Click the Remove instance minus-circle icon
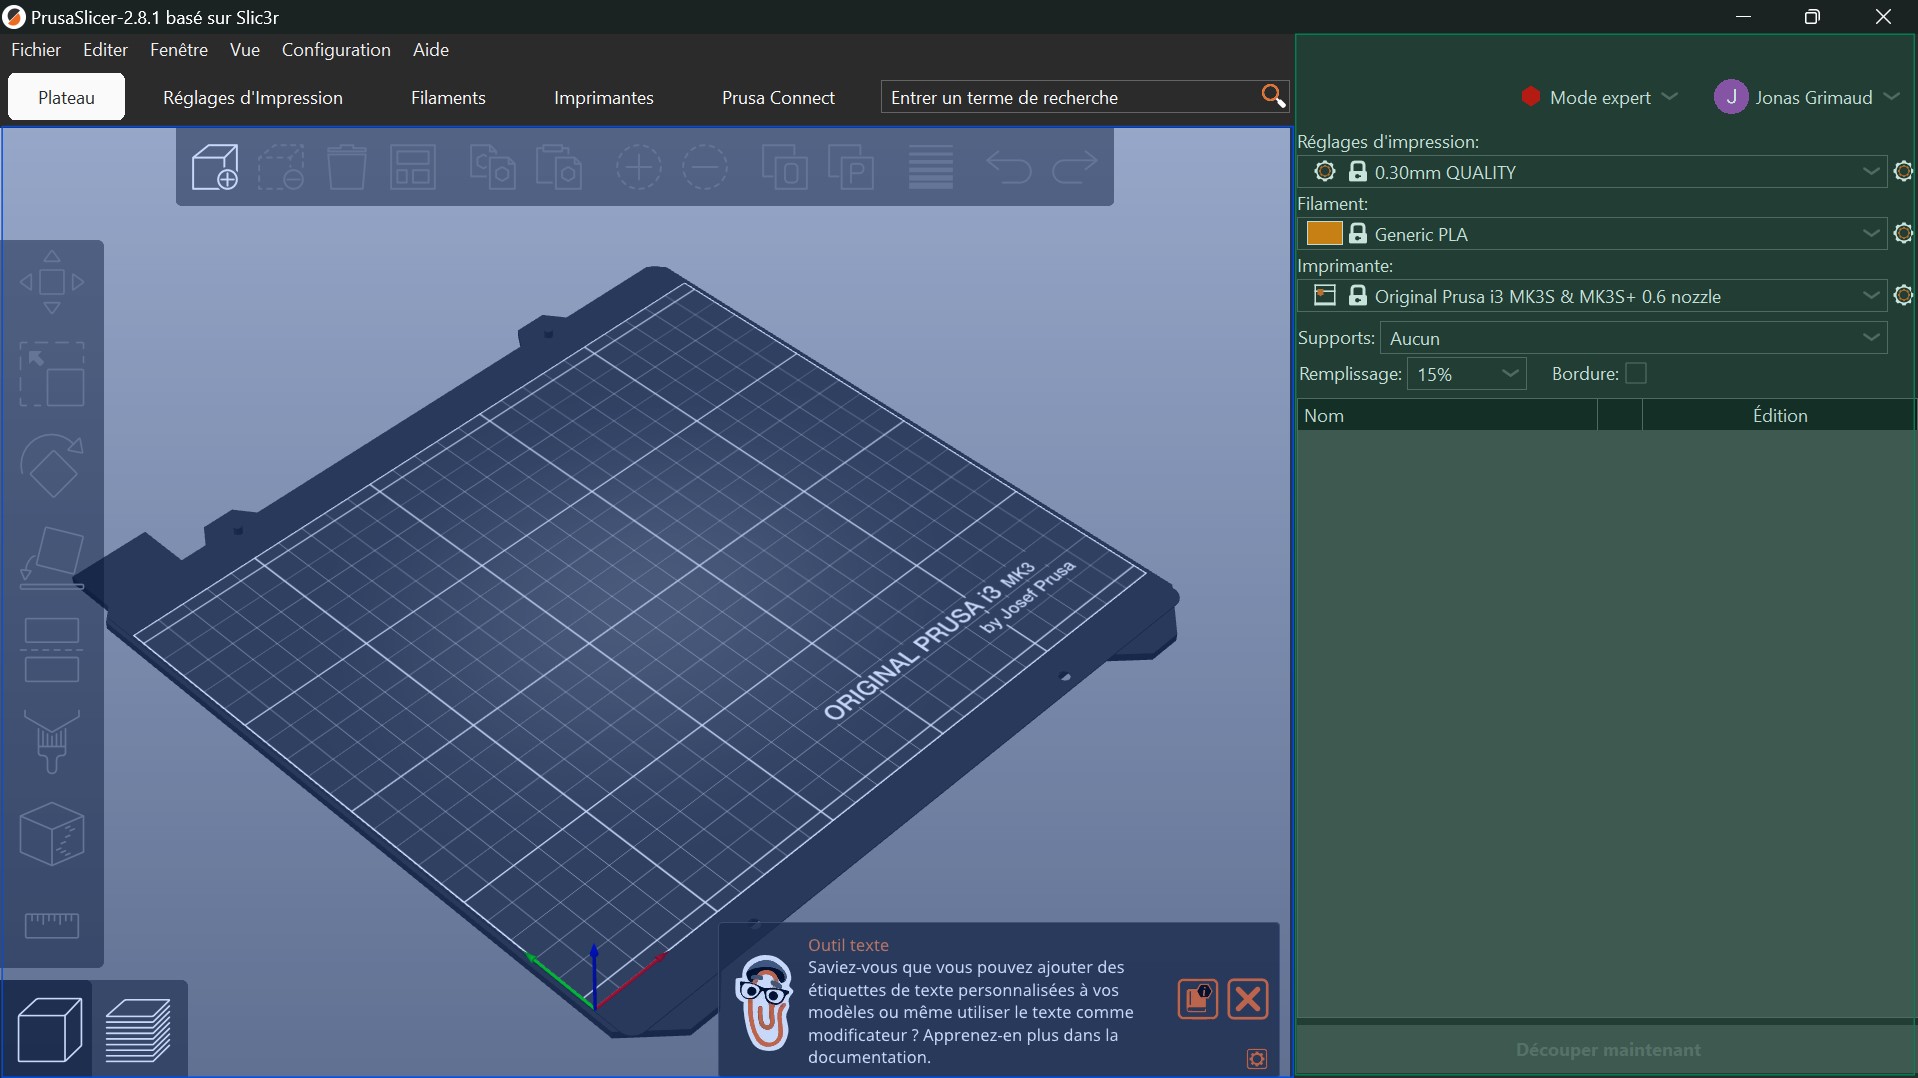 (705, 166)
